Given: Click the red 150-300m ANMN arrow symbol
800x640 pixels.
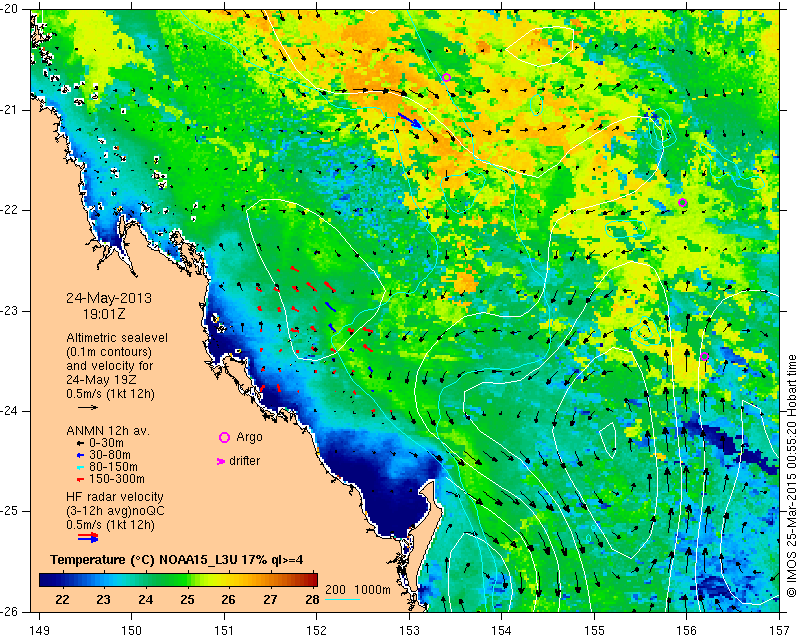Looking at the screenshot, I should (x=80, y=480).
